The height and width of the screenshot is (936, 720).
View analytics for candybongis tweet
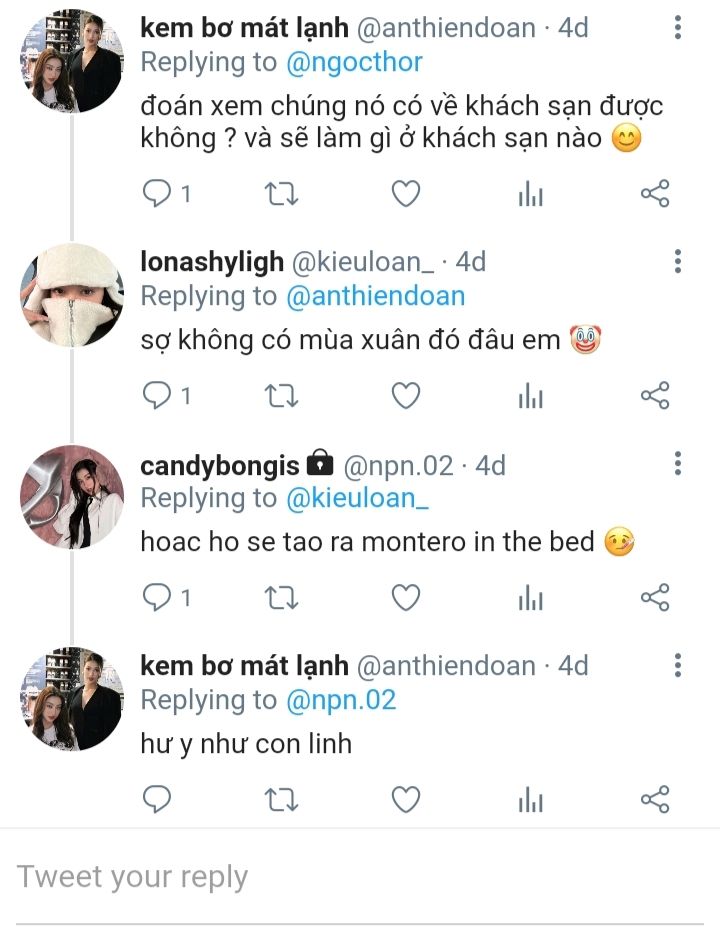tap(530, 598)
